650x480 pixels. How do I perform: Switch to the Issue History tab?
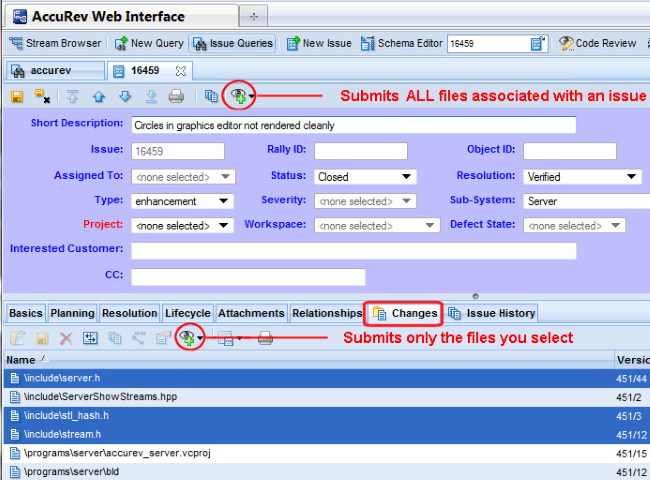point(493,313)
